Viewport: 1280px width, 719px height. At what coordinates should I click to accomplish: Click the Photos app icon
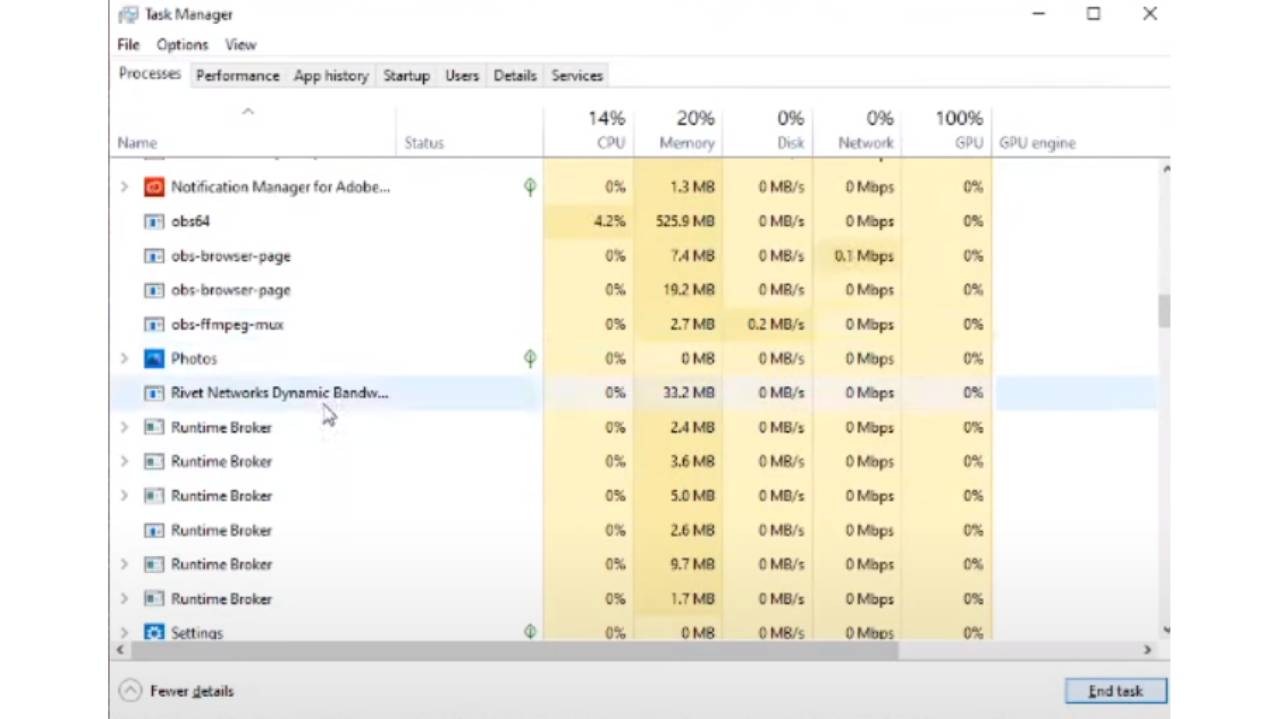click(x=153, y=358)
